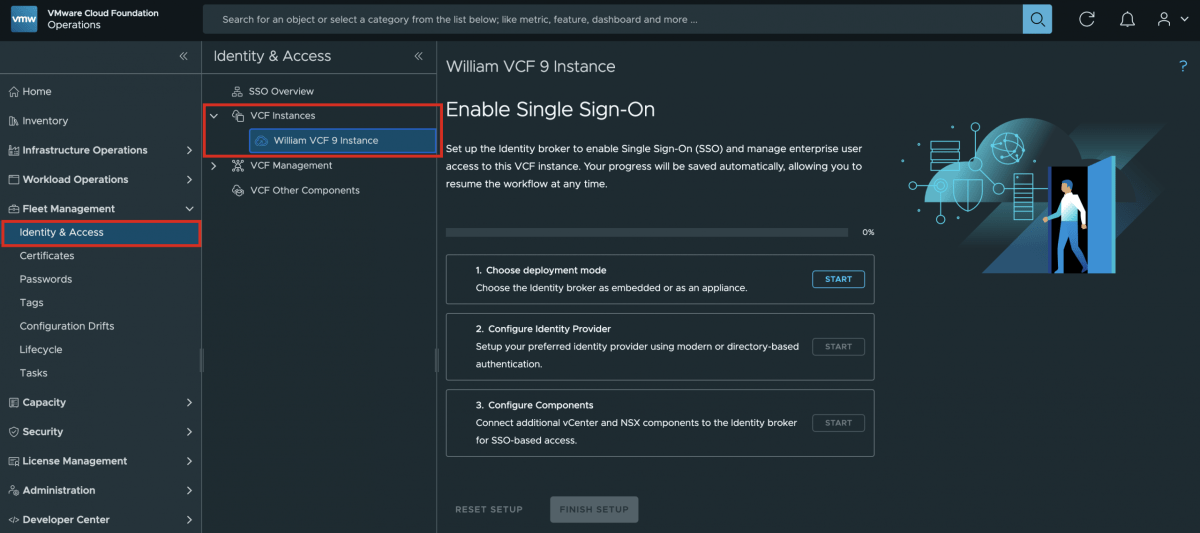Viewport: 1200px width, 533px height.
Task: Click the VMW logo icon
Action: 25,19
